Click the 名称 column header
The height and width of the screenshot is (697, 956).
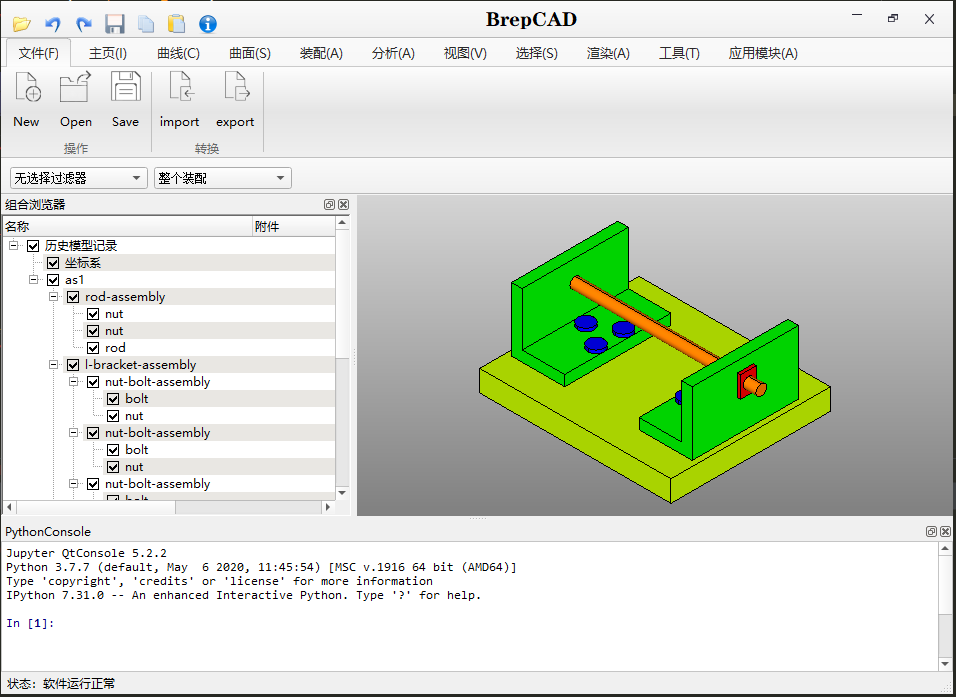(127, 226)
